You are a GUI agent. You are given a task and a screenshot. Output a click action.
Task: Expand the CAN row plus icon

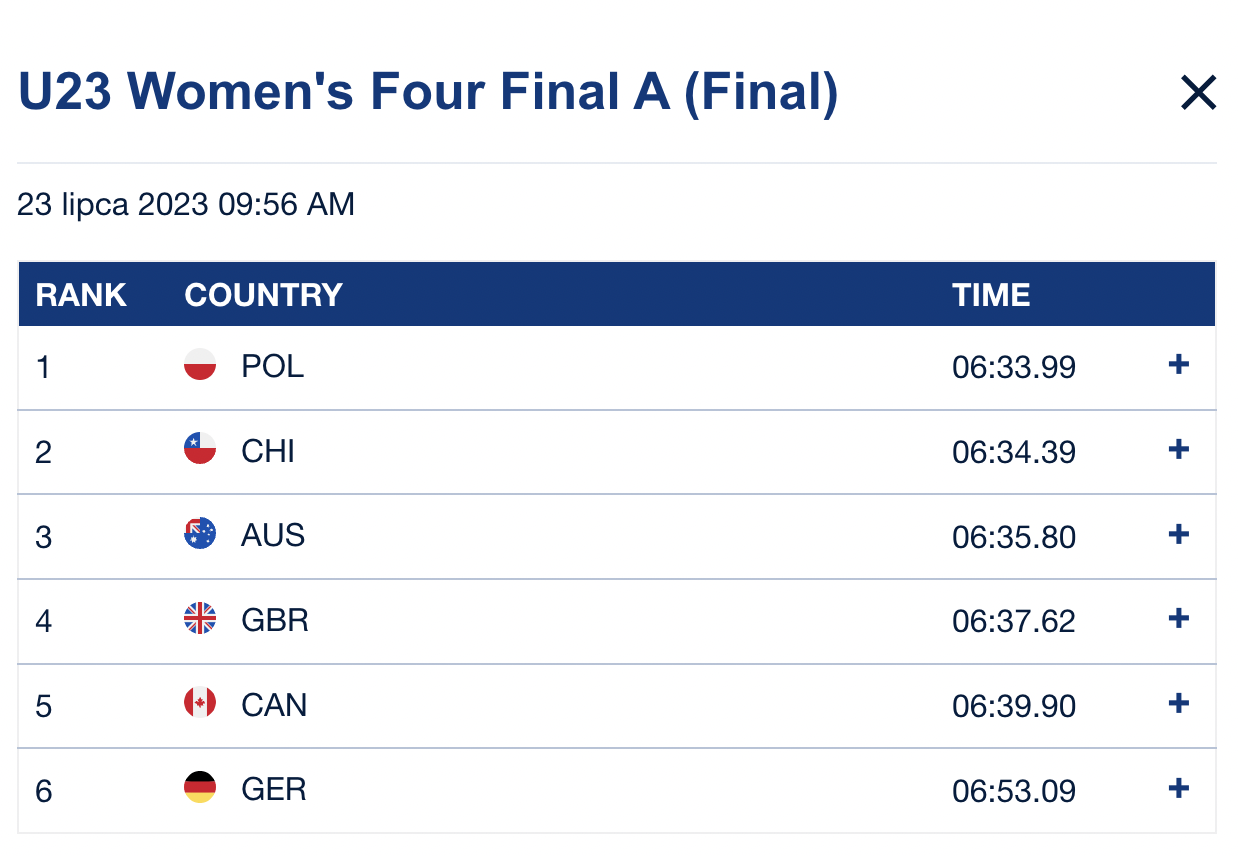tap(1179, 704)
